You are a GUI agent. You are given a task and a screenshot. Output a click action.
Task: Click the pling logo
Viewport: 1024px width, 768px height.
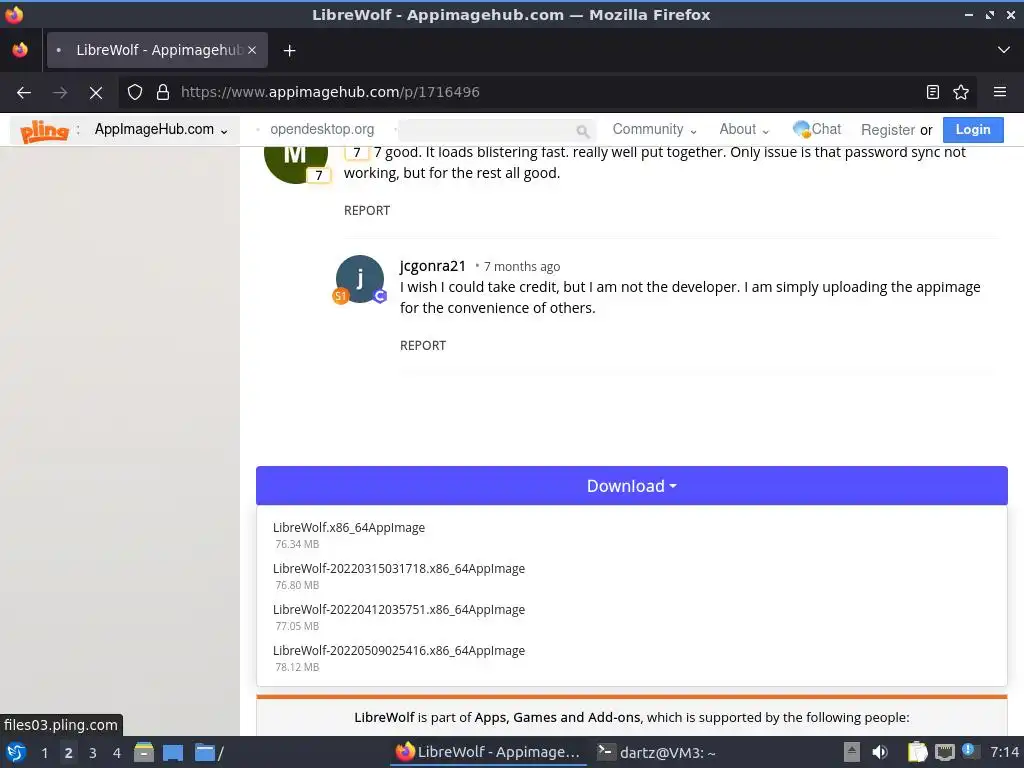click(44, 131)
